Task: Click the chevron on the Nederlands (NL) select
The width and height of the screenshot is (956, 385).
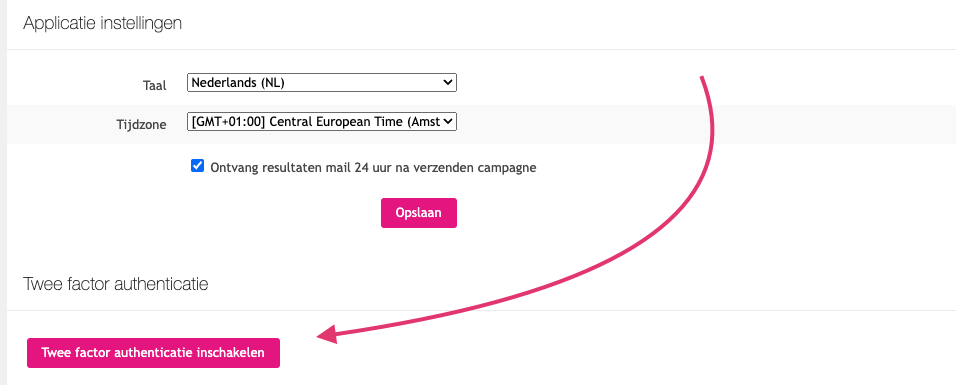Action: tap(448, 82)
